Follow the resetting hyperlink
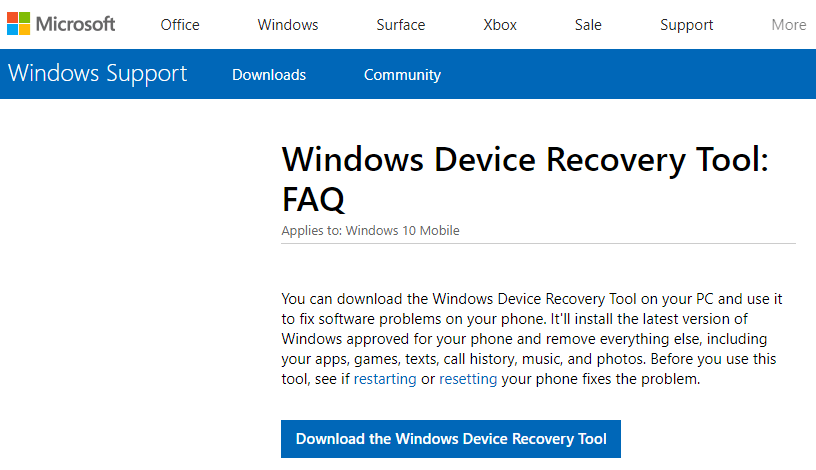The image size is (816, 470). (x=468, y=379)
